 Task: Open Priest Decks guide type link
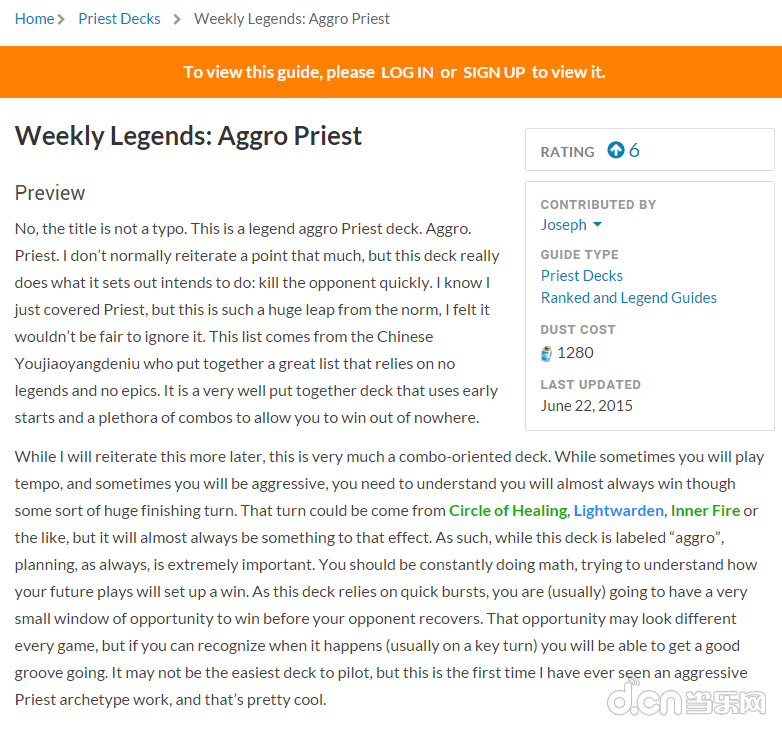pyautogui.click(x=582, y=276)
